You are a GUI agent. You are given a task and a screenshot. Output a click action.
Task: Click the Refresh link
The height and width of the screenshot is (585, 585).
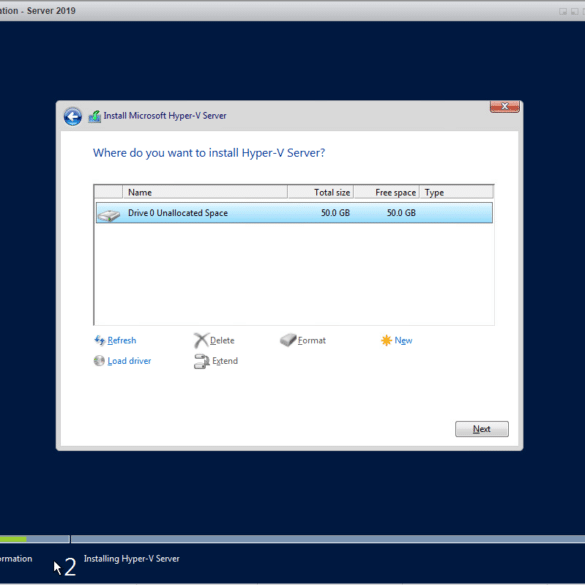click(x=122, y=340)
